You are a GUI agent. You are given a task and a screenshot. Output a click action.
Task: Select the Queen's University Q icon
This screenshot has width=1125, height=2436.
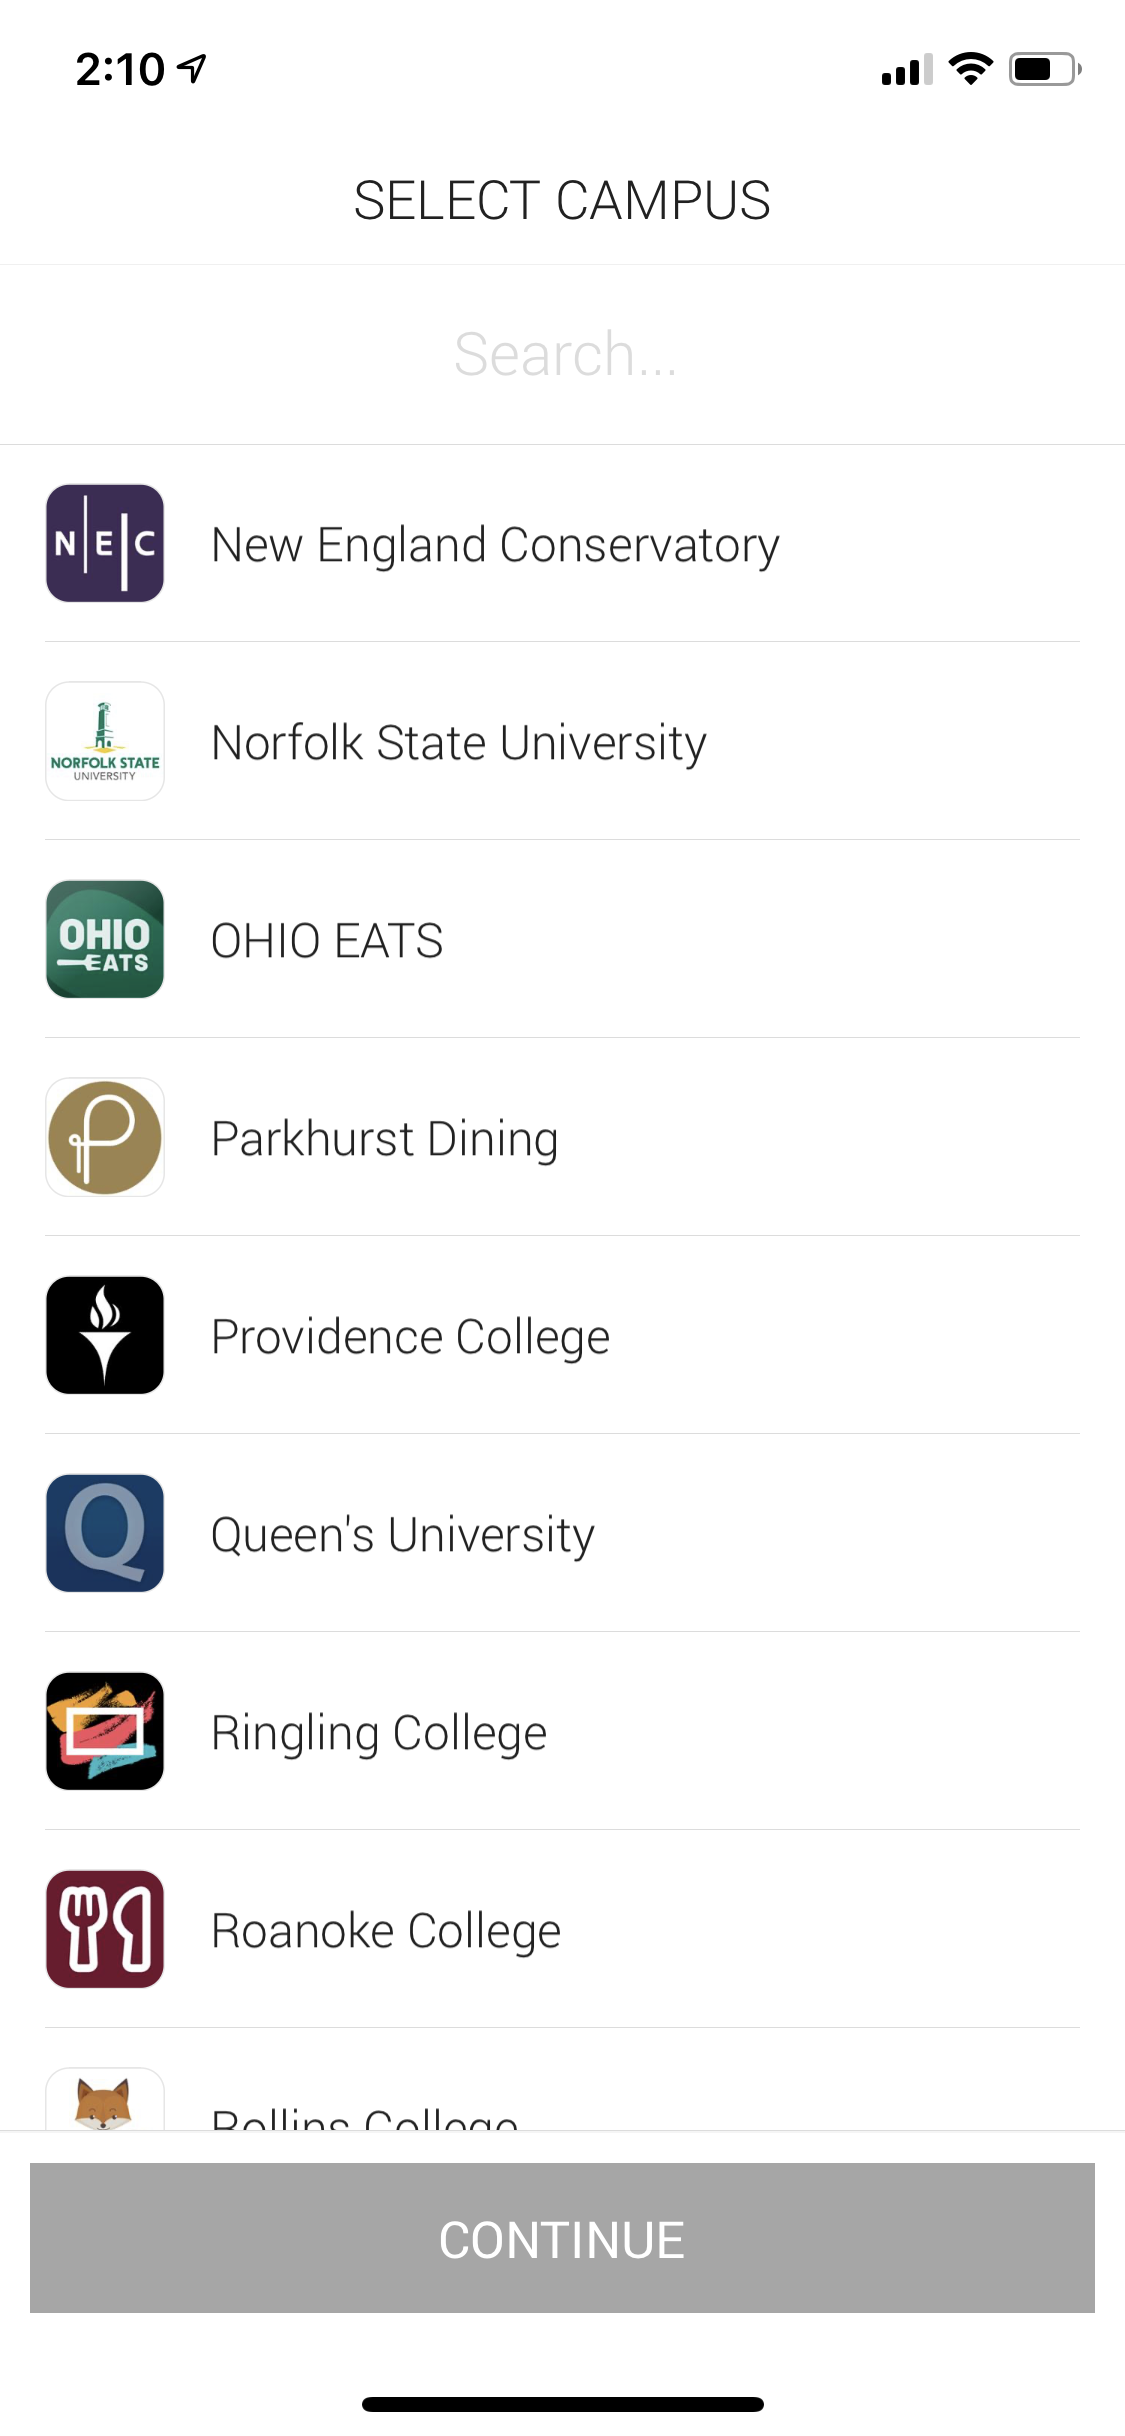point(105,1533)
